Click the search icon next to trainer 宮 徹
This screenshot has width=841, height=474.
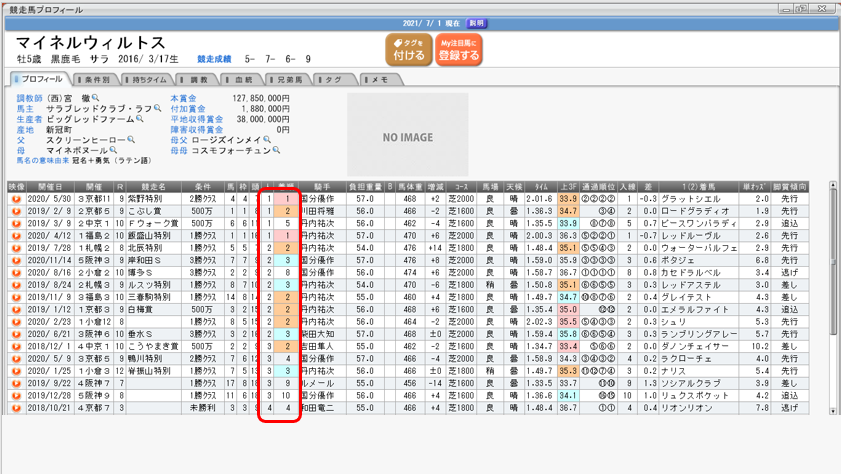point(96,99)
